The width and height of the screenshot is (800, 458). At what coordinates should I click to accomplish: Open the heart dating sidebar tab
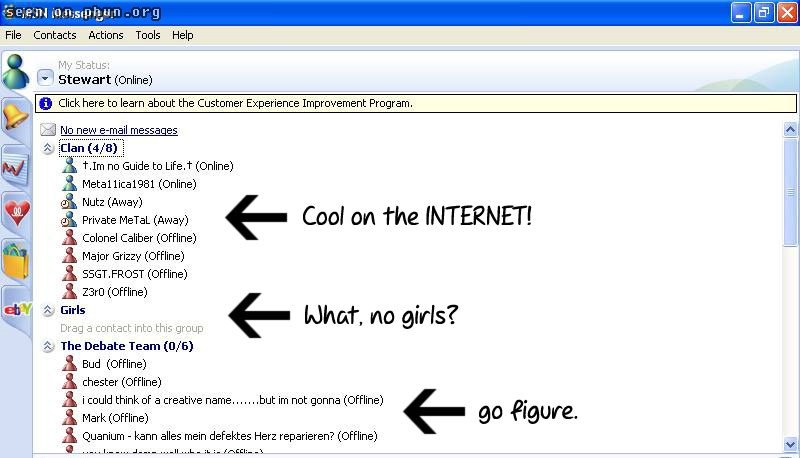(x=16, y=213)
